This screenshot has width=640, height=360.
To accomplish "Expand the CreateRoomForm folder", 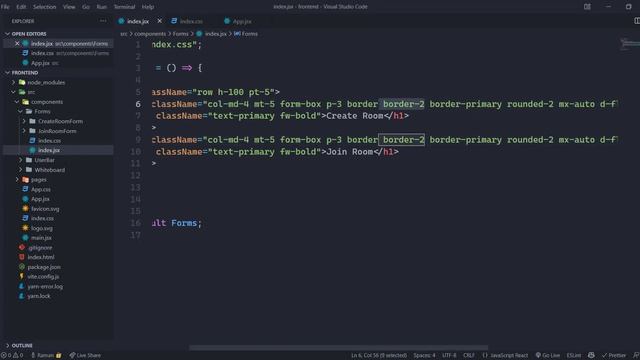I will [x=60, y=121].
